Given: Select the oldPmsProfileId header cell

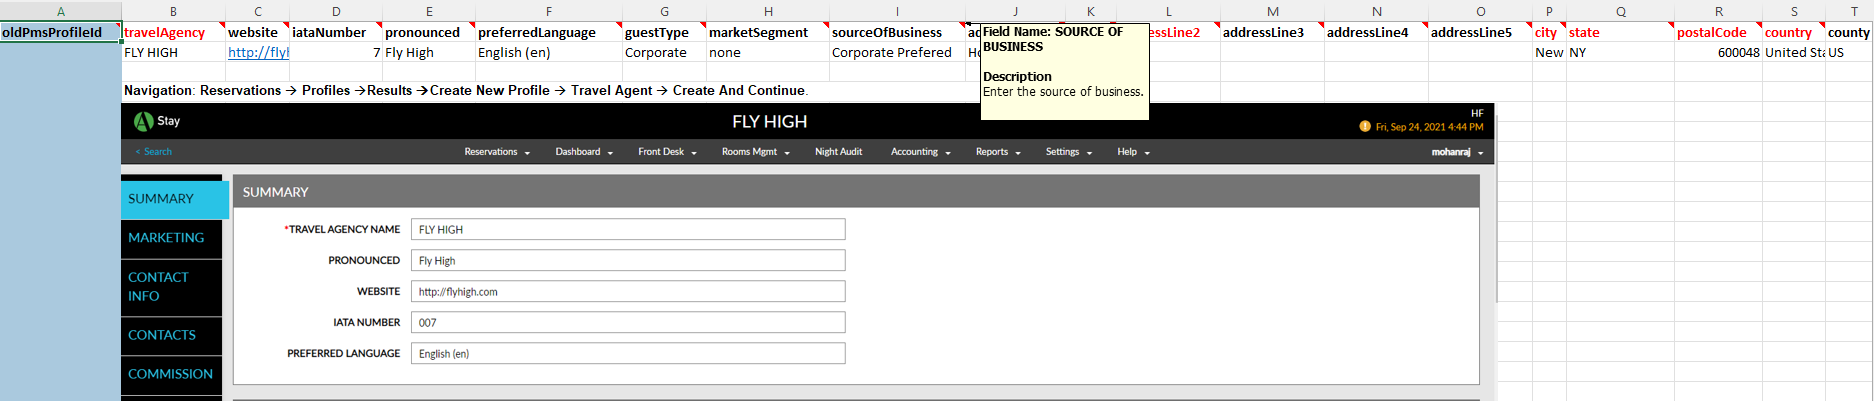Looking at the screenshot, I should point(60,32).
